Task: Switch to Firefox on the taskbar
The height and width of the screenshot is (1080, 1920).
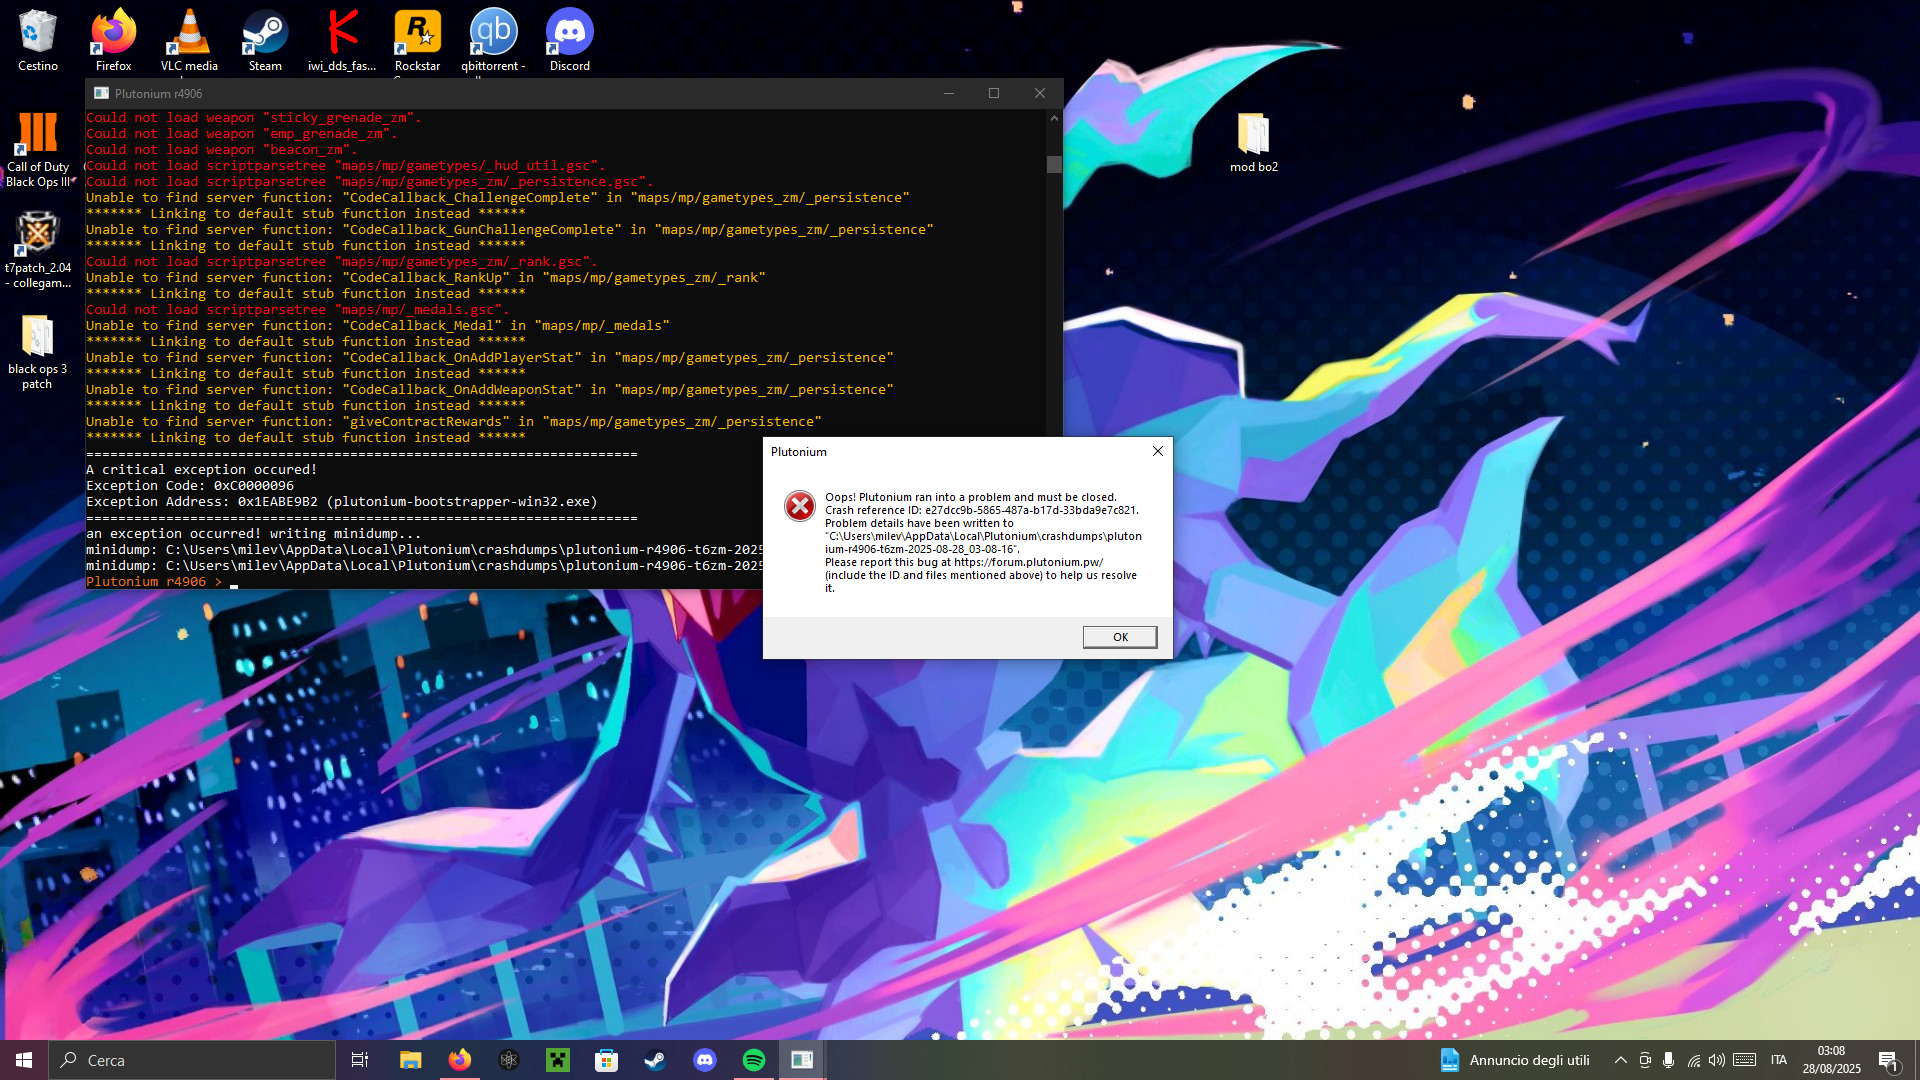Action: coord(460,1060)
